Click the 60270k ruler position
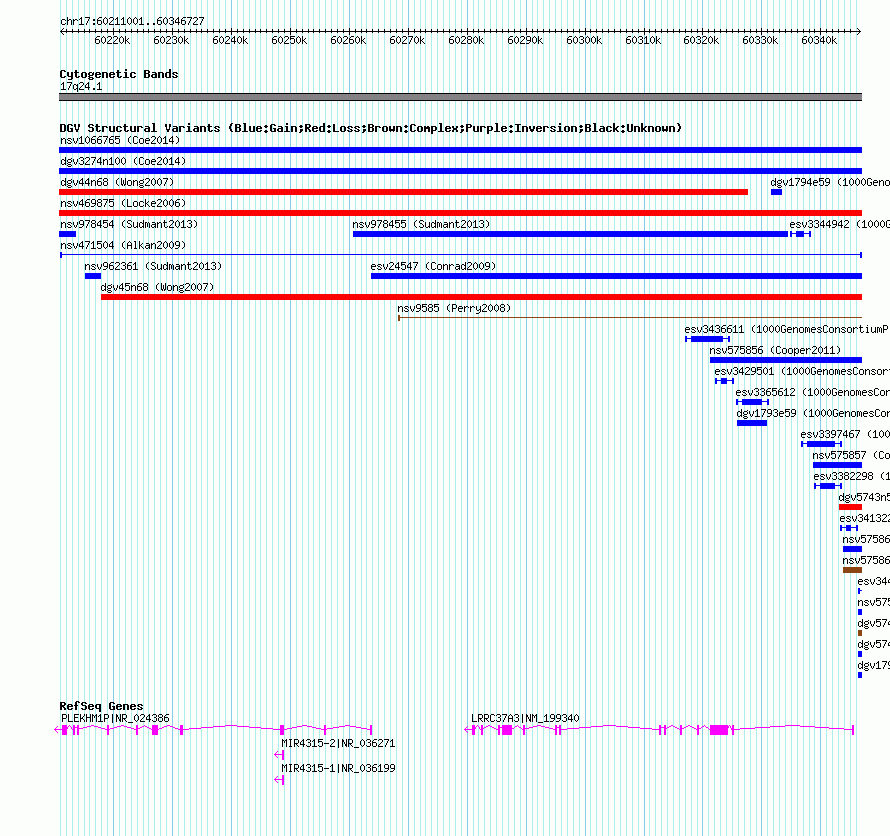890x836 pixels. click(x=408, y=40)
